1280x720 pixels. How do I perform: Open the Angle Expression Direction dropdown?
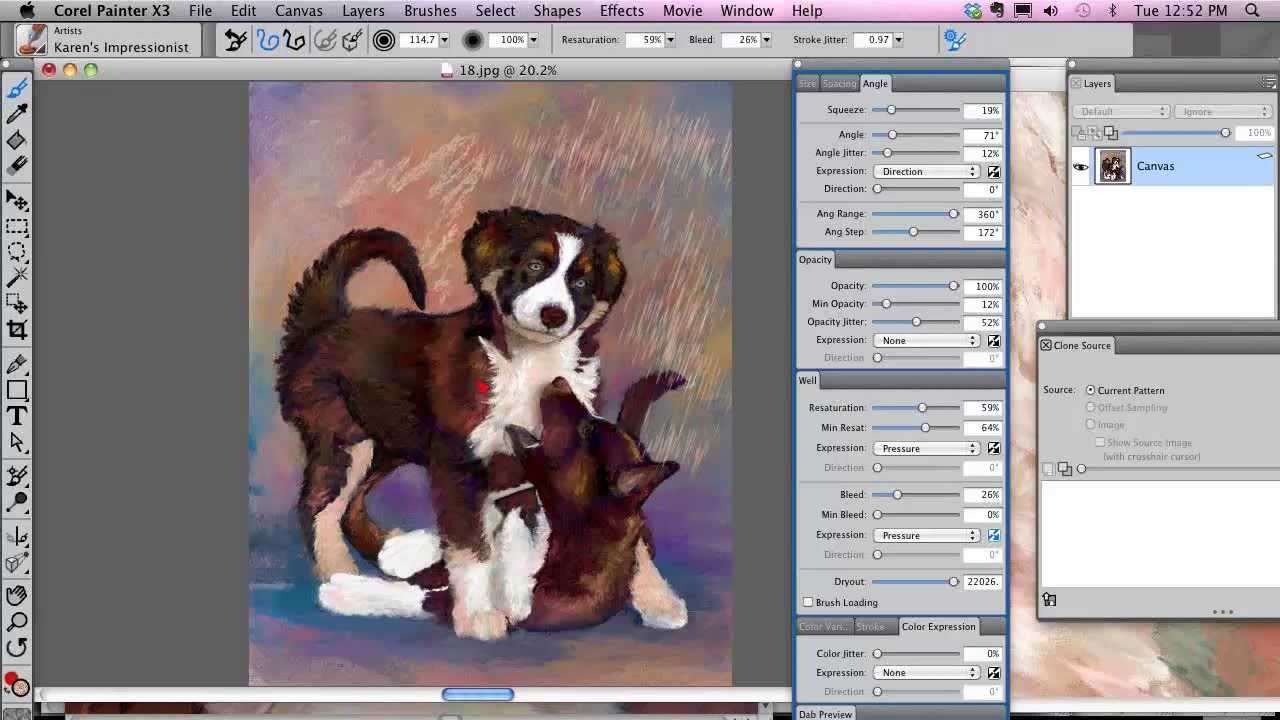[x=926, y=172]
